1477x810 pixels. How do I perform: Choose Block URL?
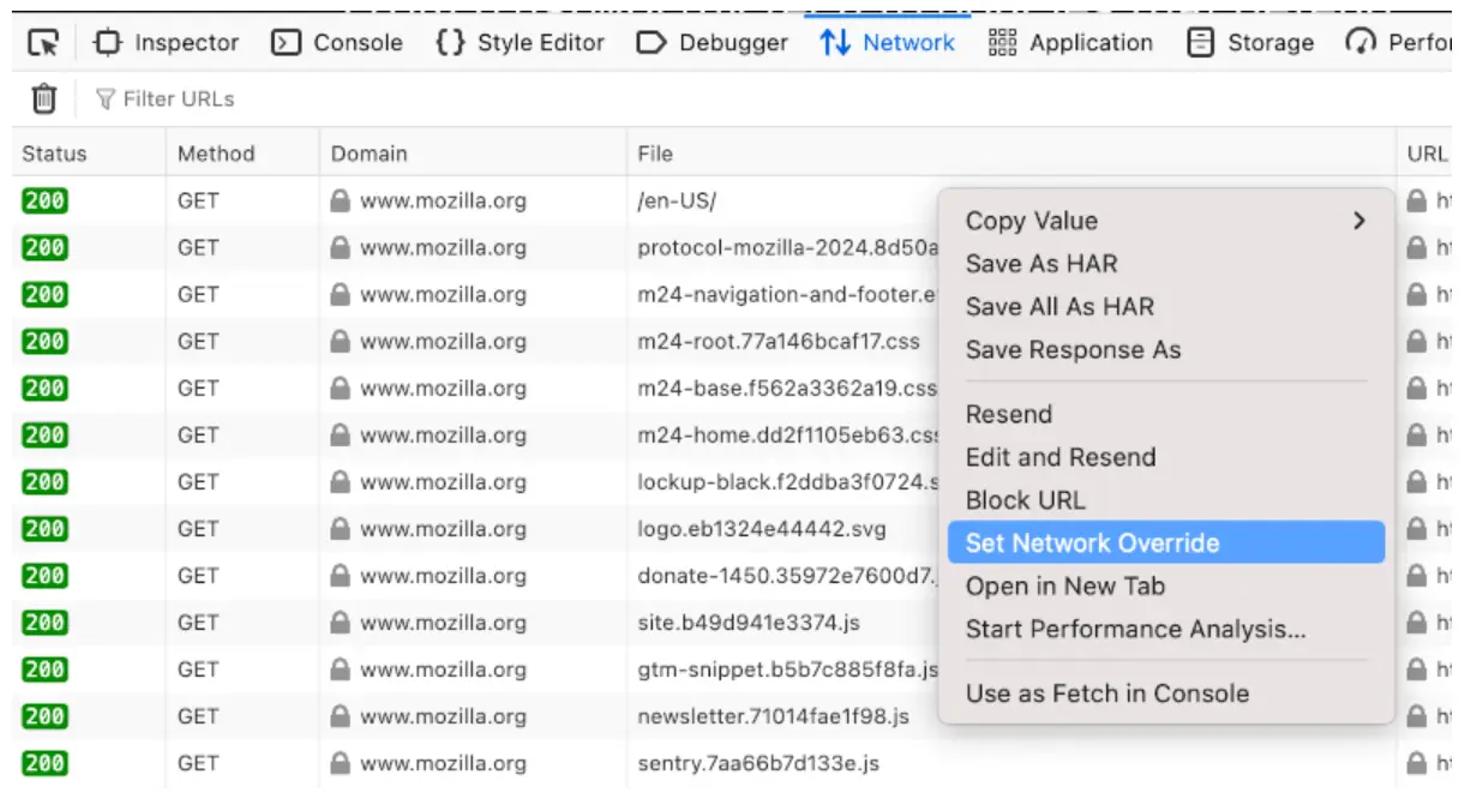click(x=1025, y=500)
